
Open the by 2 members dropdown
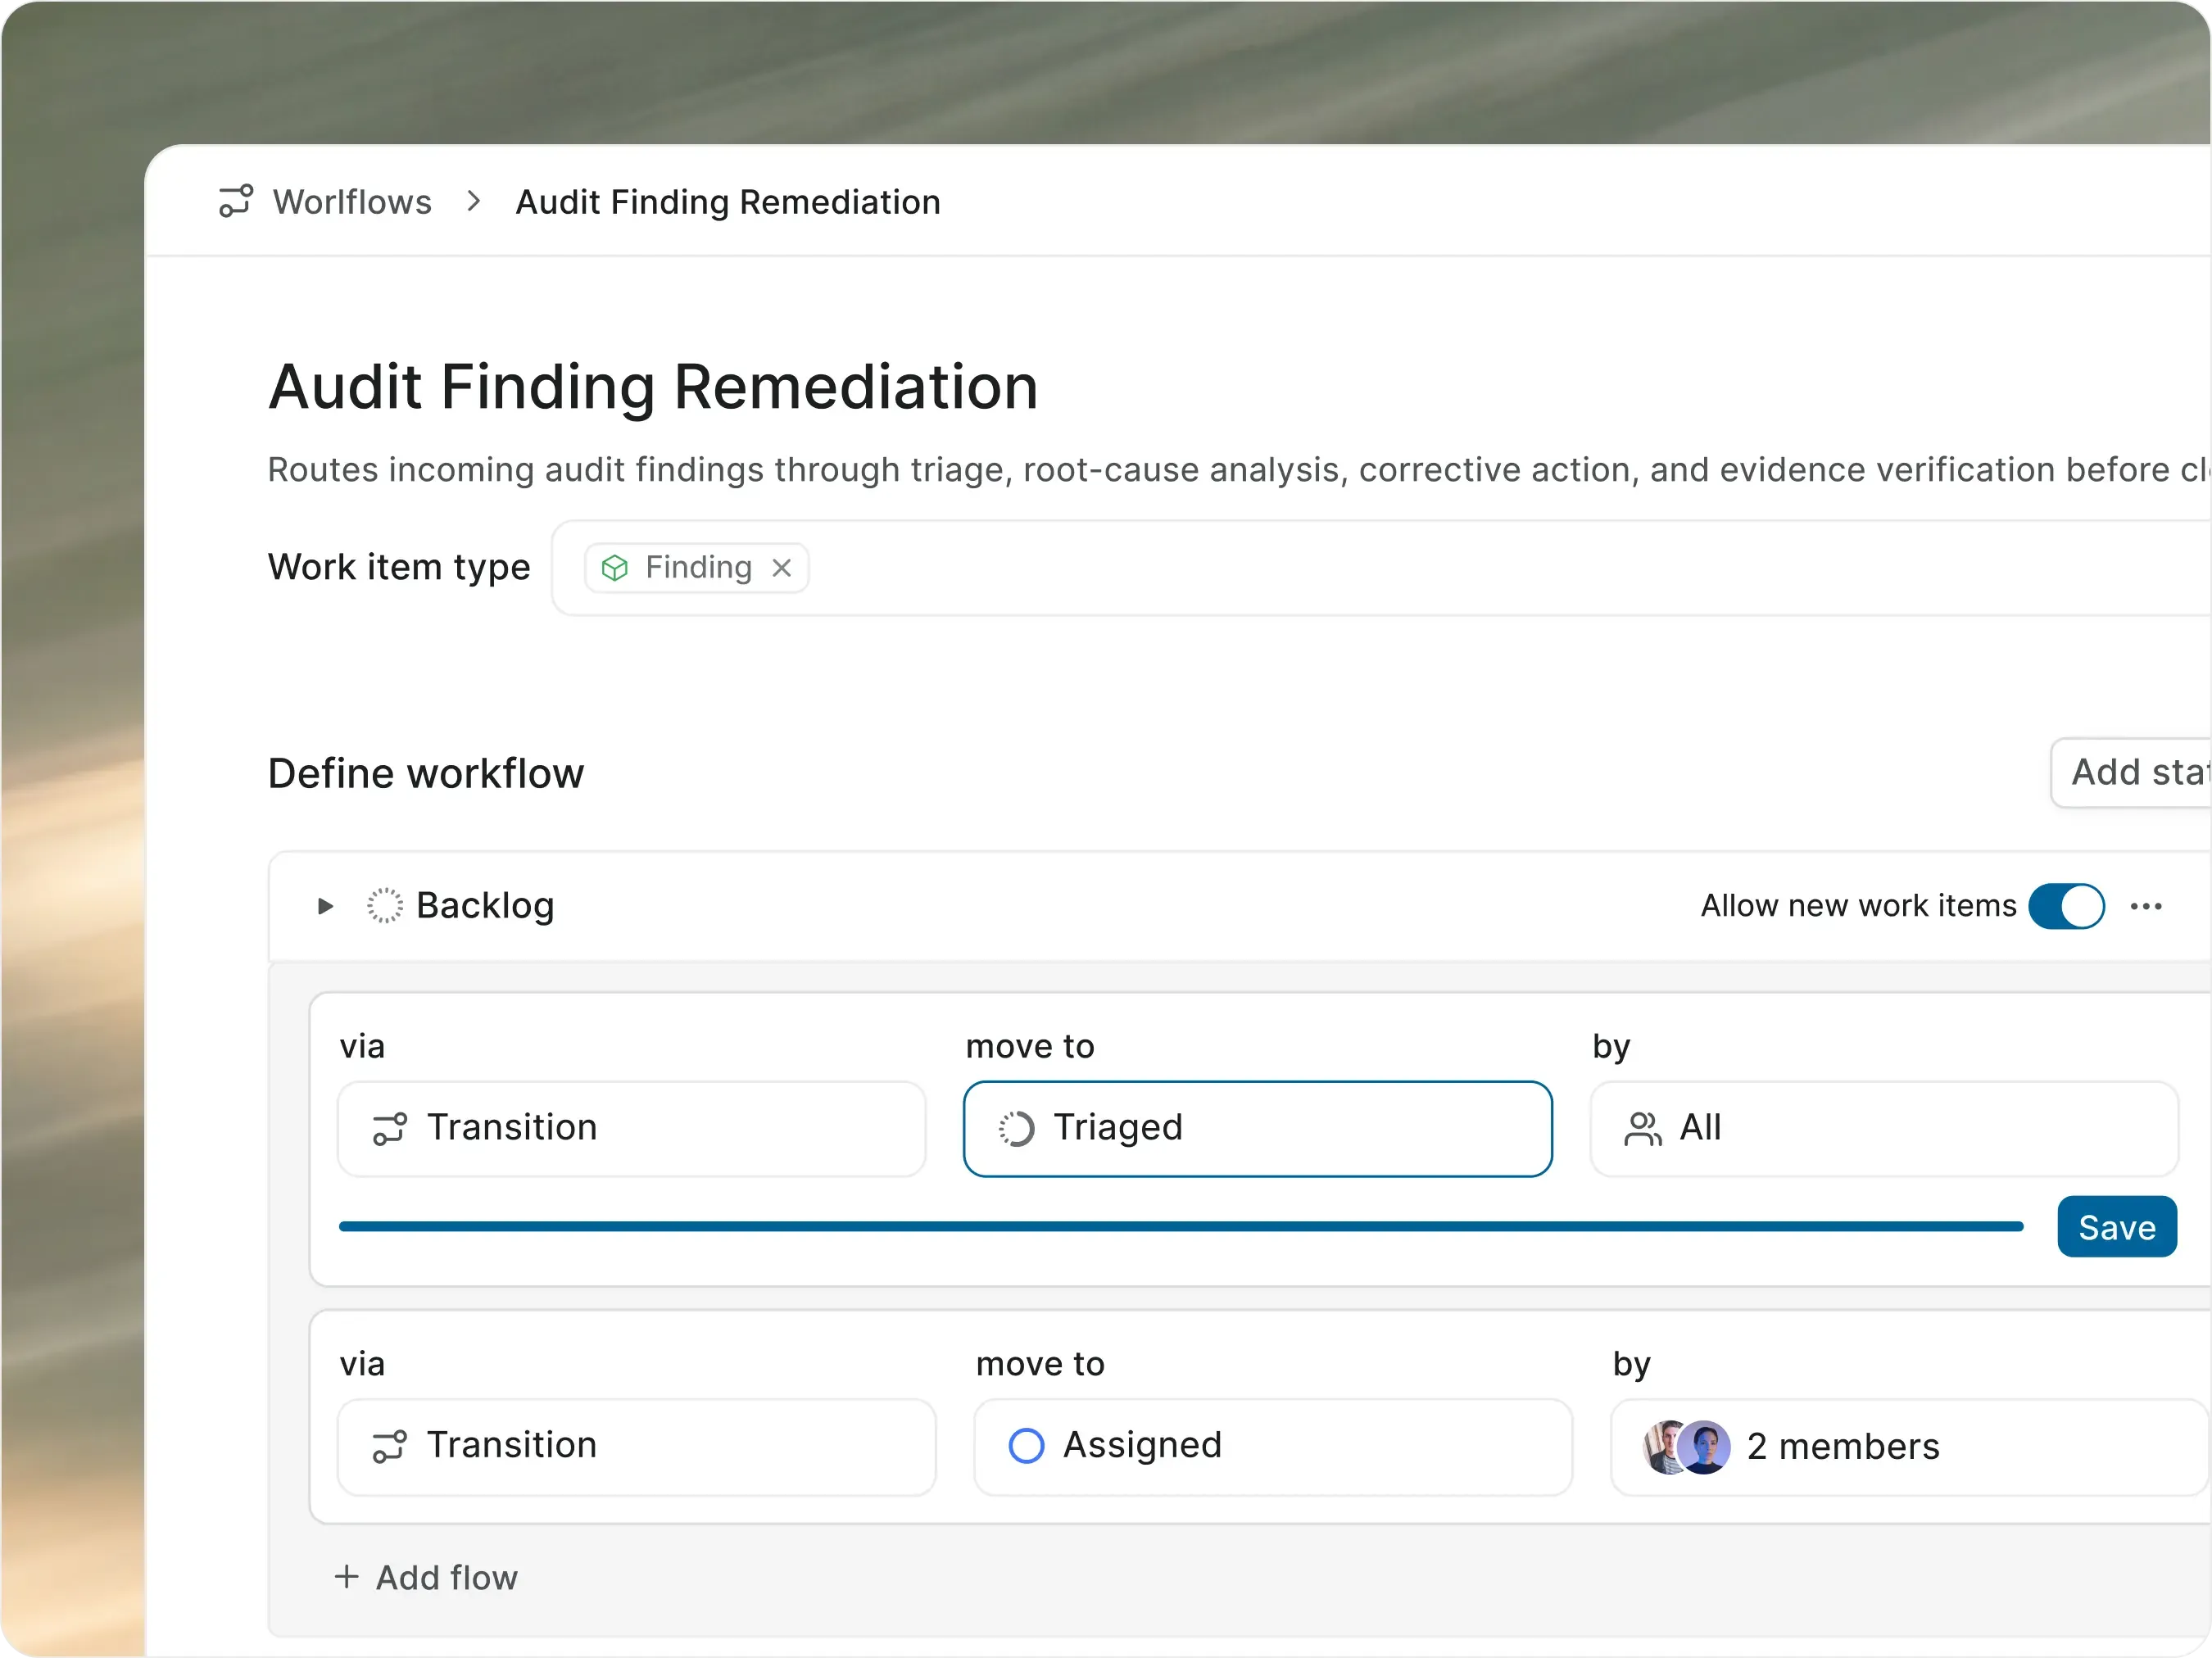[x=1911, y=1447]
